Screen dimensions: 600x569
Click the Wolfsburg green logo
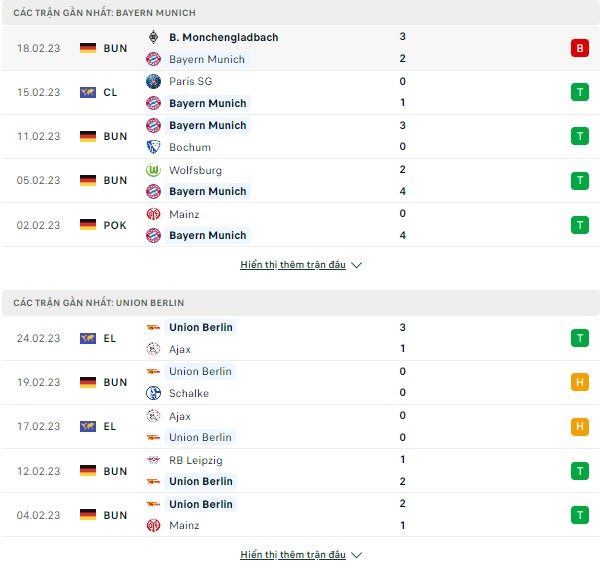click(x=153, y=170)
